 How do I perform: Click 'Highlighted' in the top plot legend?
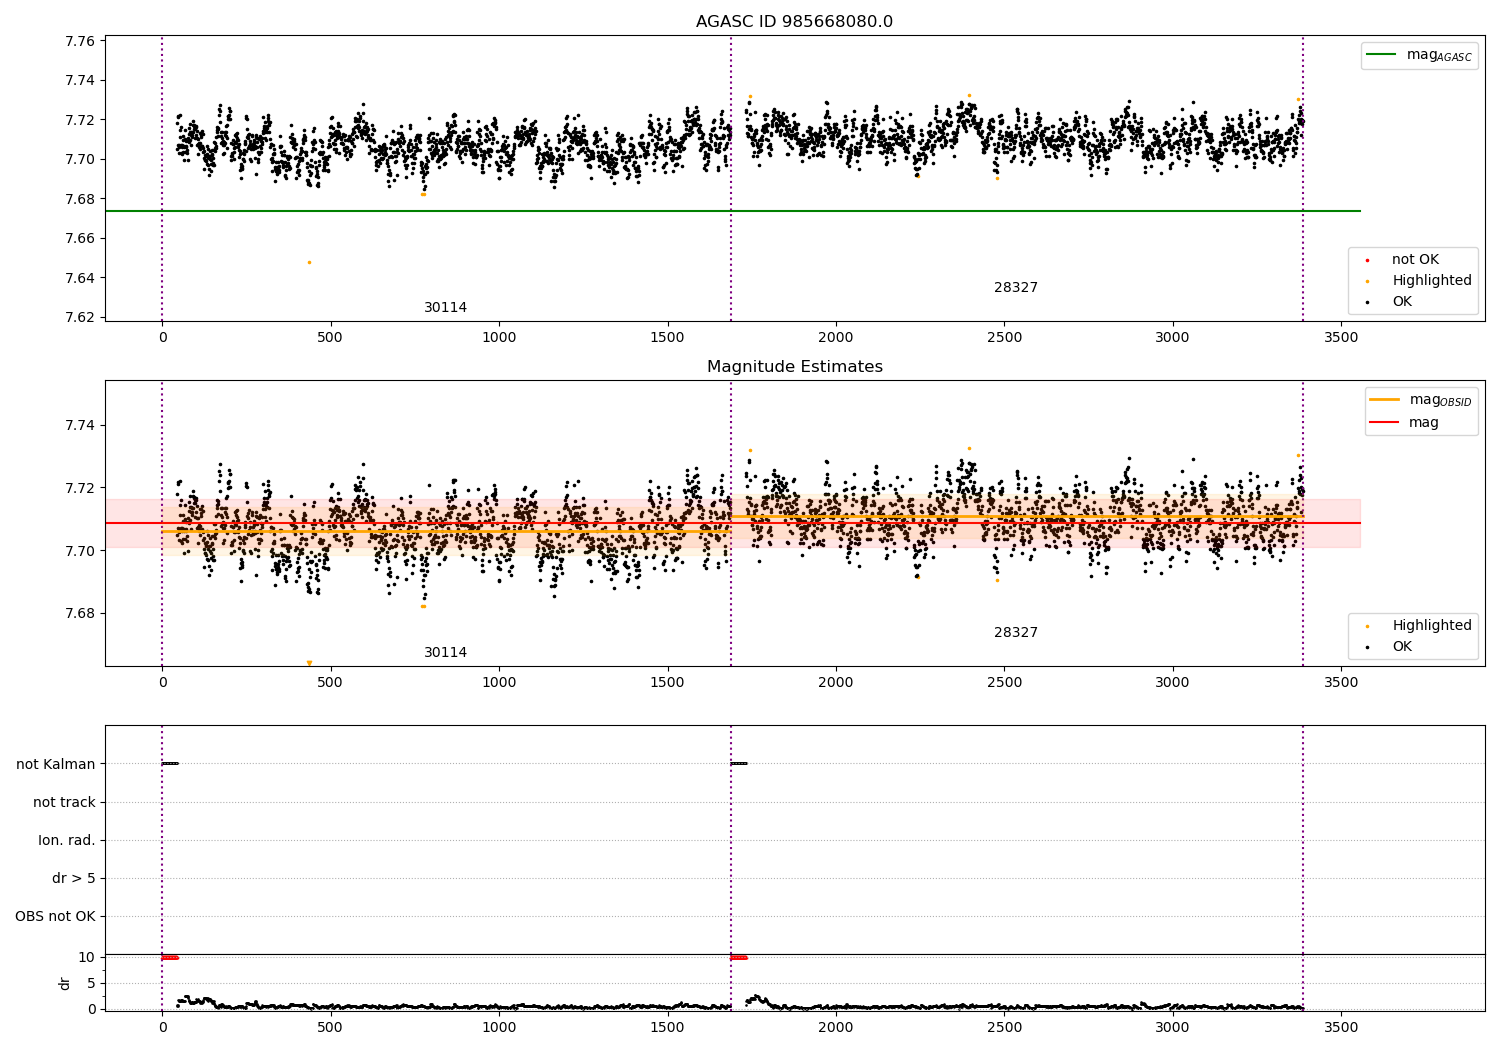[x=1432, y=281]
